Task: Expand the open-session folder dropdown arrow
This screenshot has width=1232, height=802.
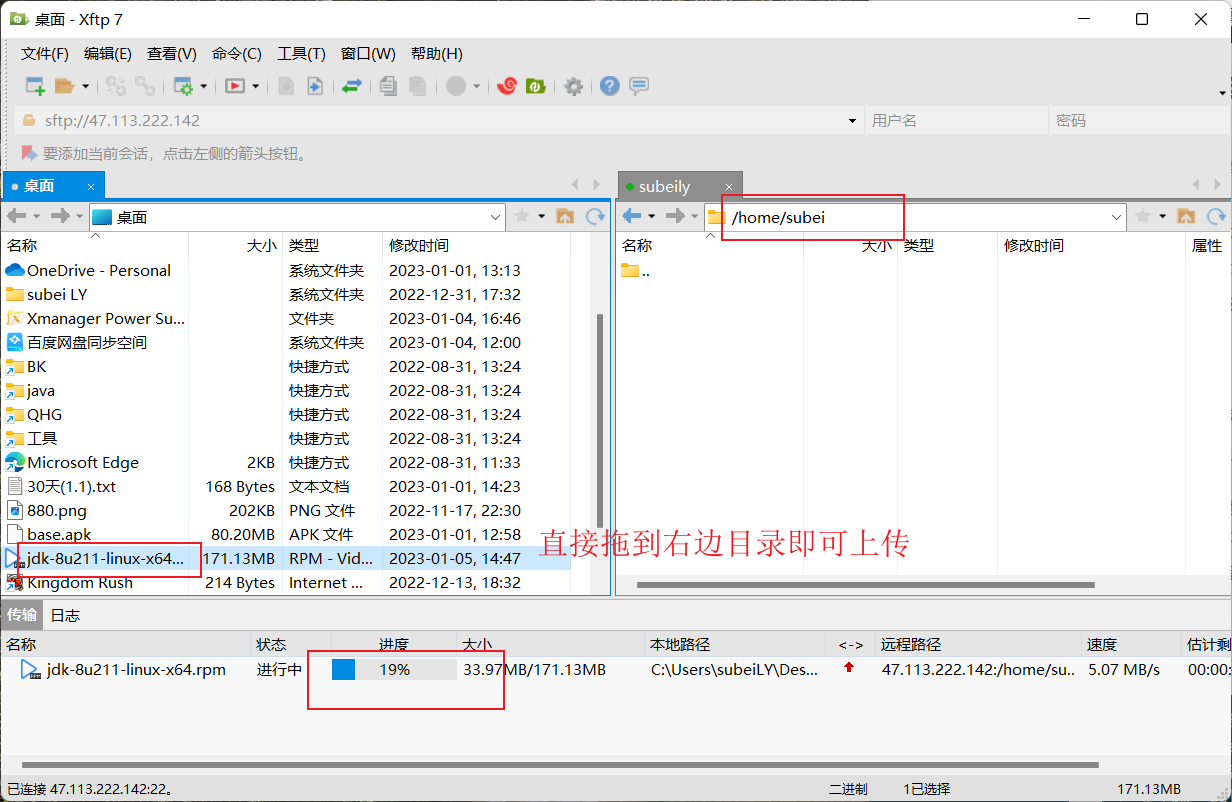Action: (85, 87)
